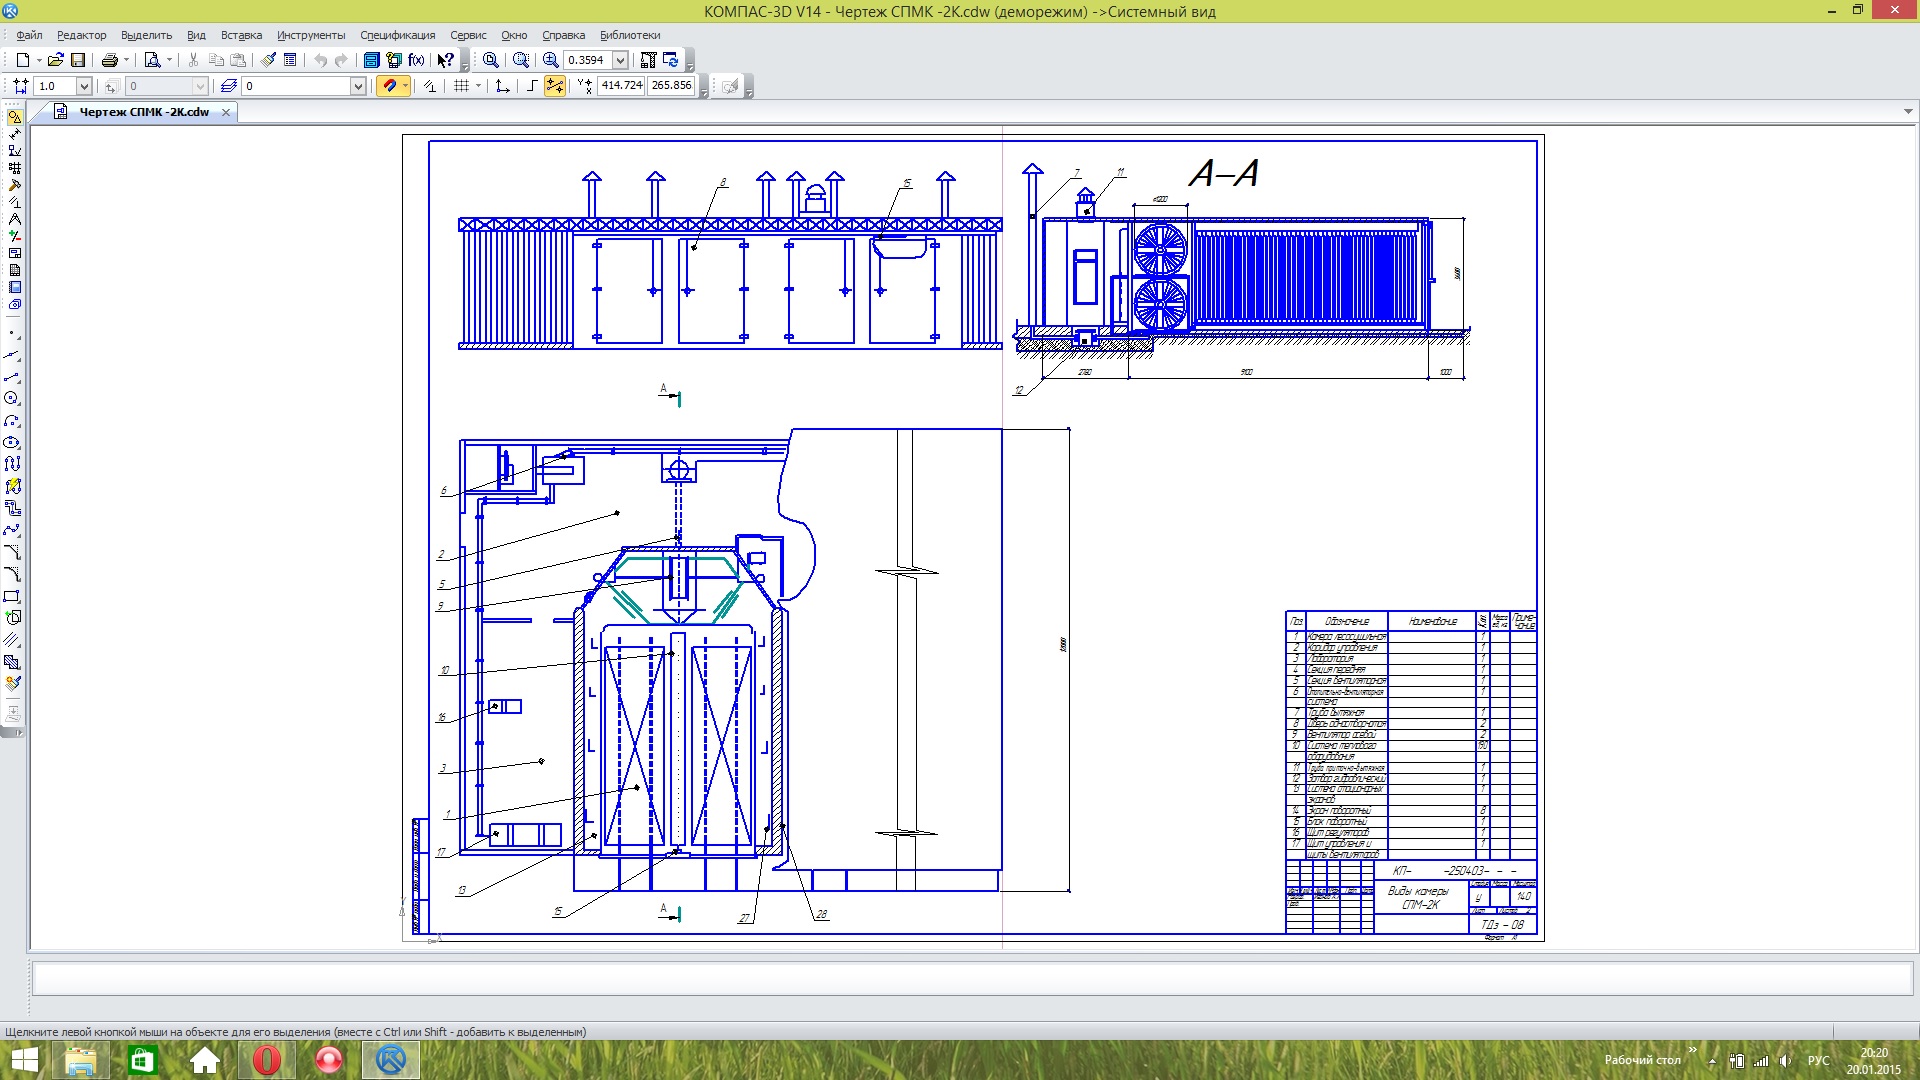
Task: Open the Opera browser taskbar icon
Action: click(x=267, y=1060)
